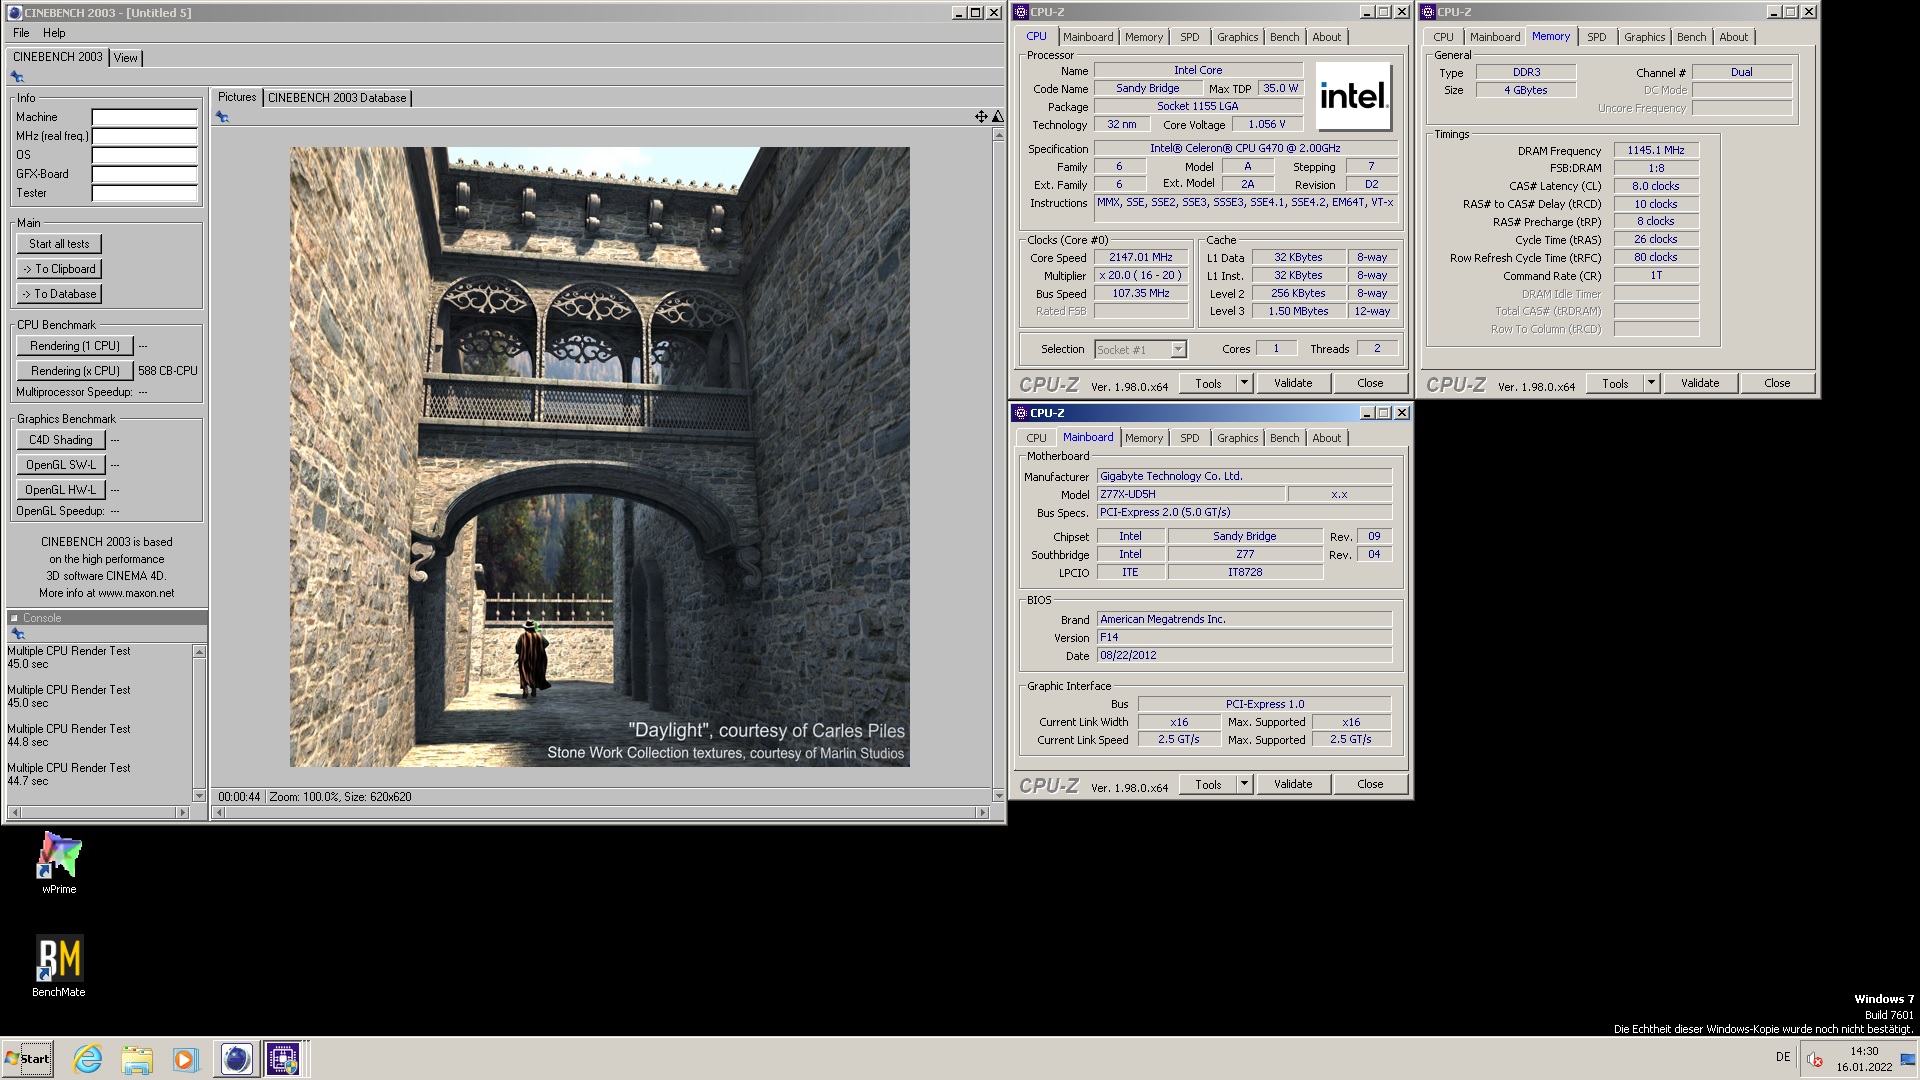Viewport: 1920px width, 1080px height.
Task: Click the OS input field
Action: [145, 155]
